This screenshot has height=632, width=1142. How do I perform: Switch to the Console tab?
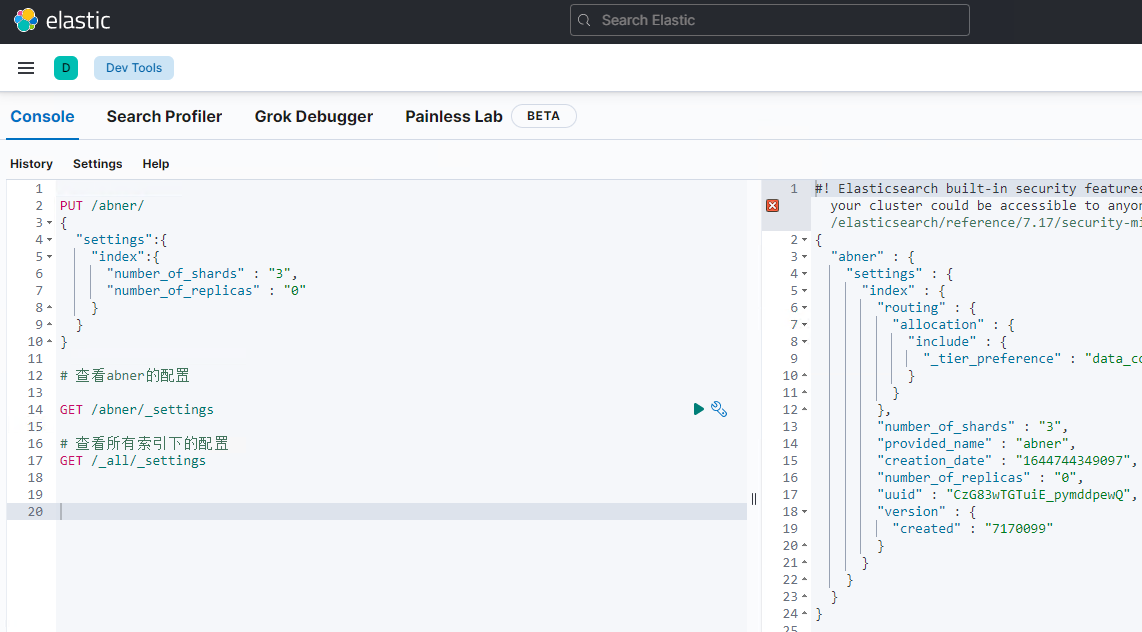[x=42, y=116]
